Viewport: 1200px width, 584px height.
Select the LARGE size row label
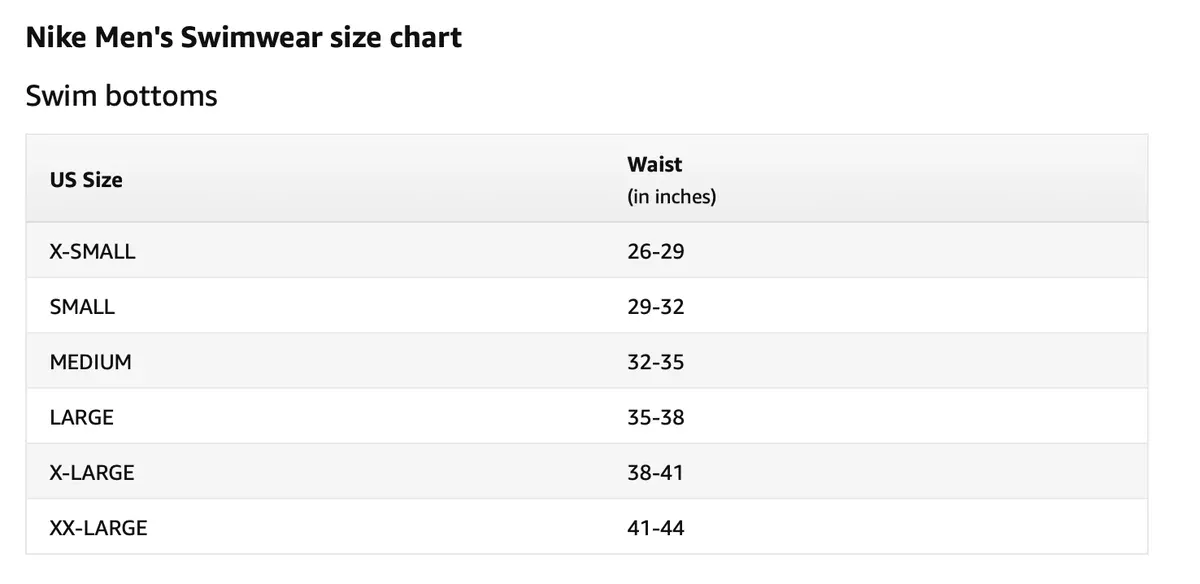point(81,417)
